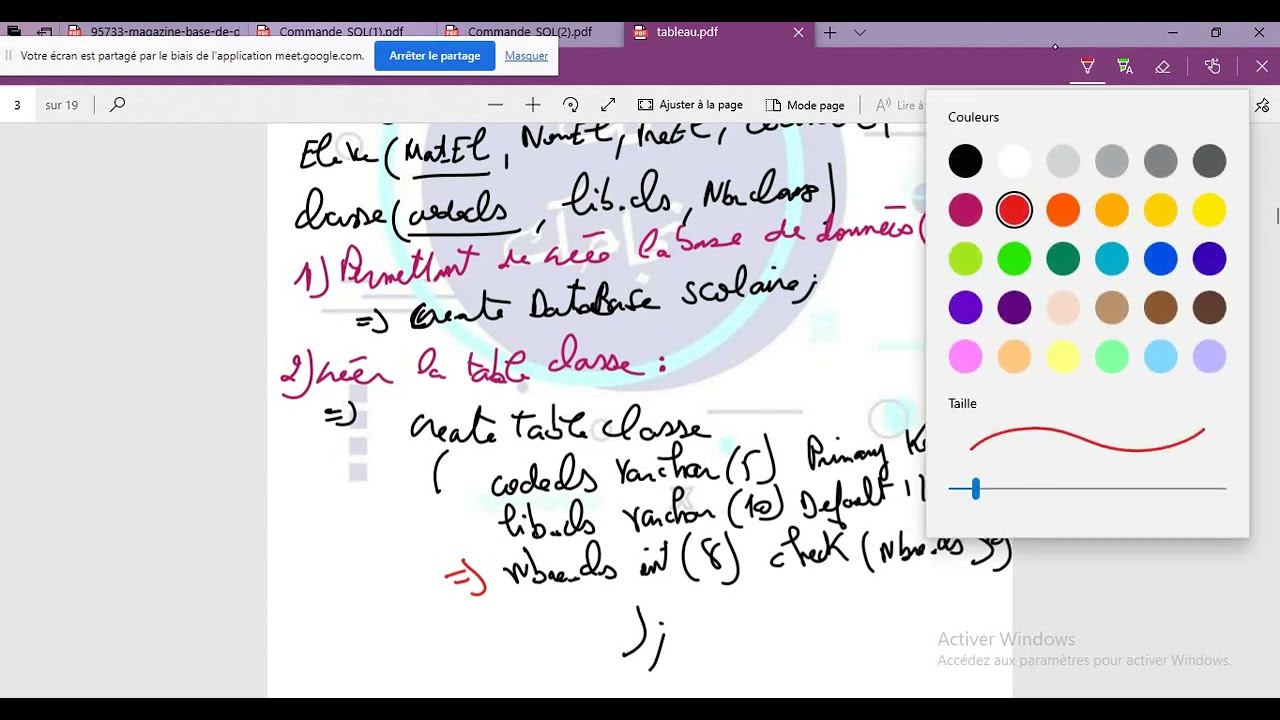Pin the PDF toolbar
This screenshot has width=1280, height=720.
[1262, 104]
